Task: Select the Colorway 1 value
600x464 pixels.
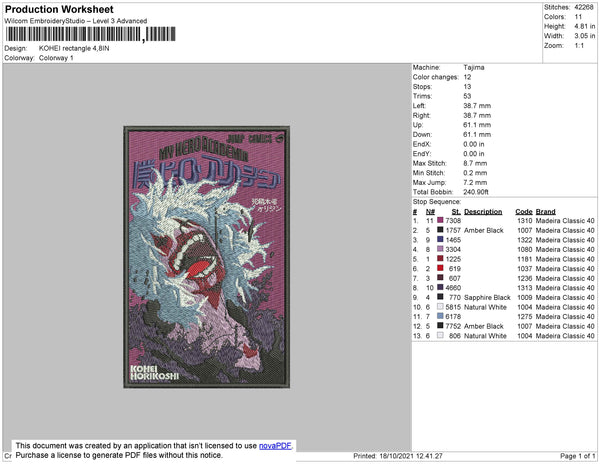Action: click(56, 58)
